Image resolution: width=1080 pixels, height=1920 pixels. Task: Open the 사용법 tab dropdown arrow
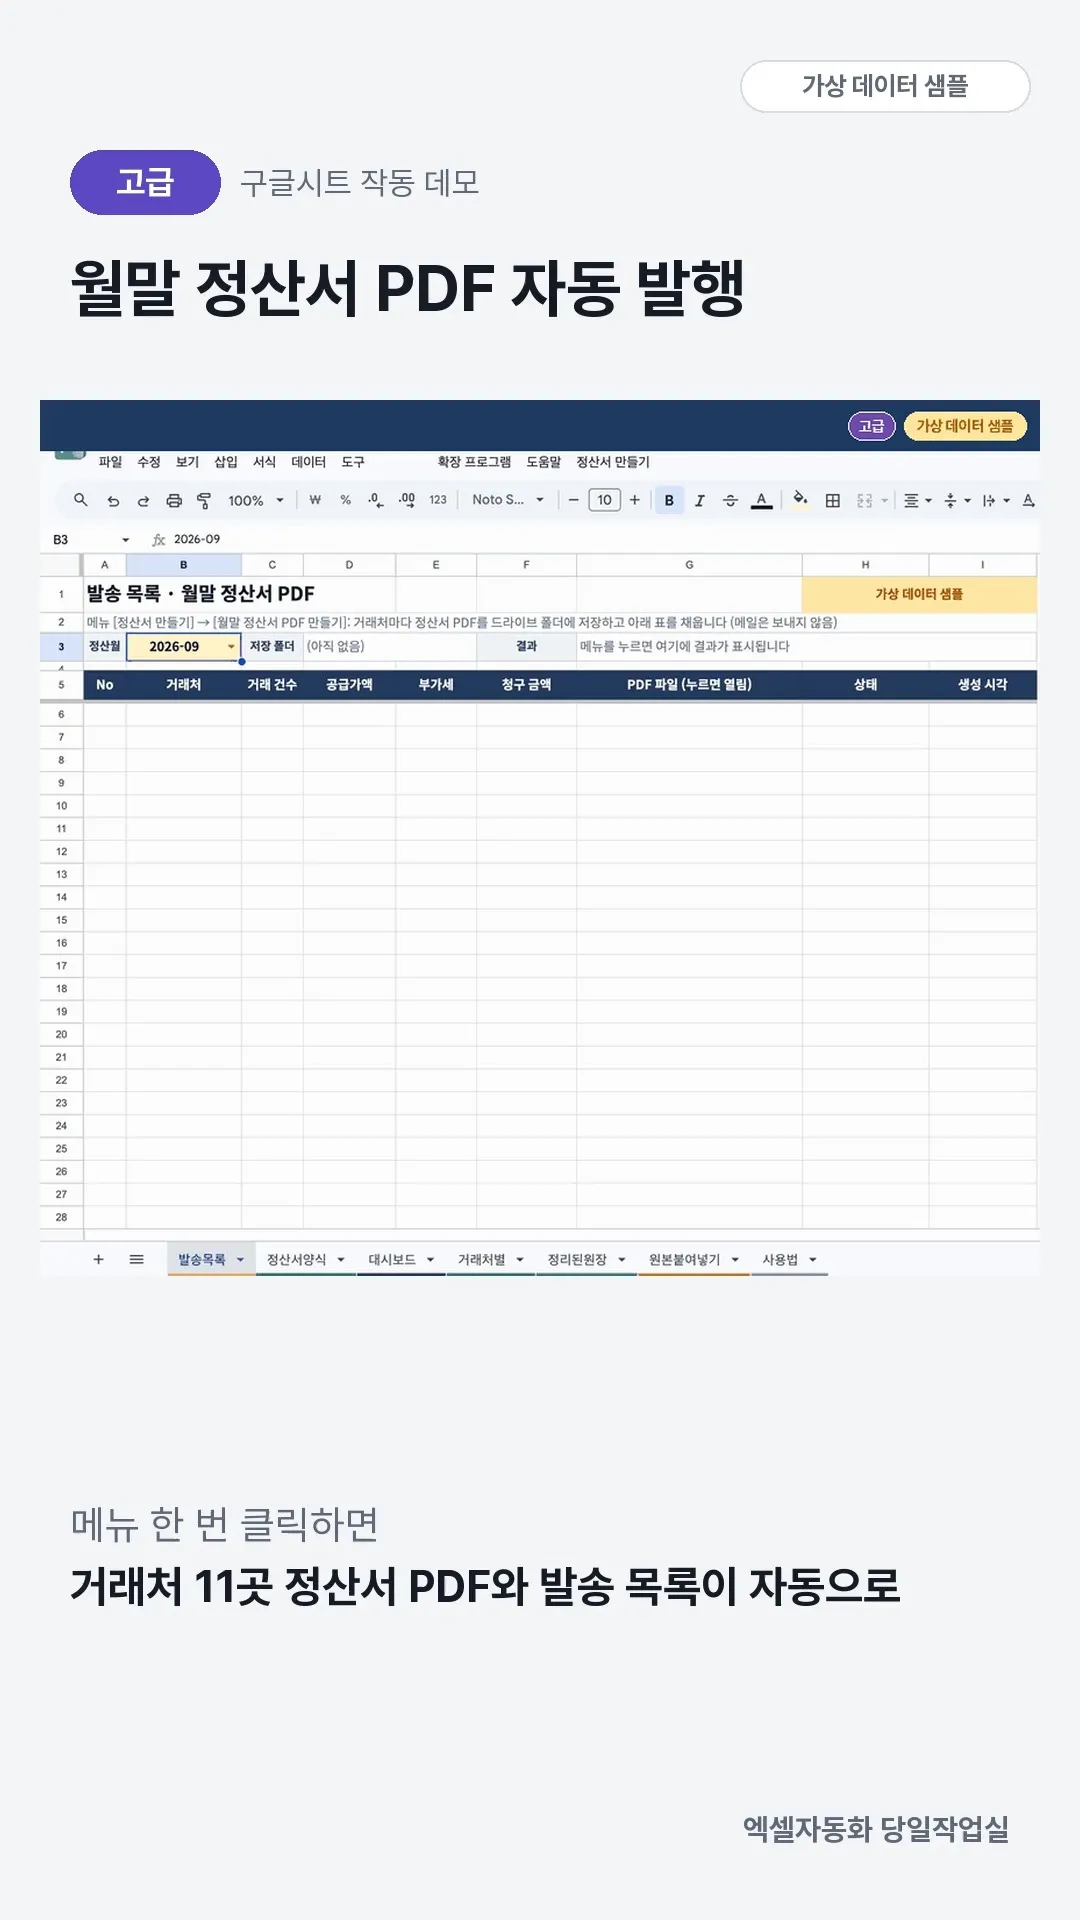(x=813, y=1260)
